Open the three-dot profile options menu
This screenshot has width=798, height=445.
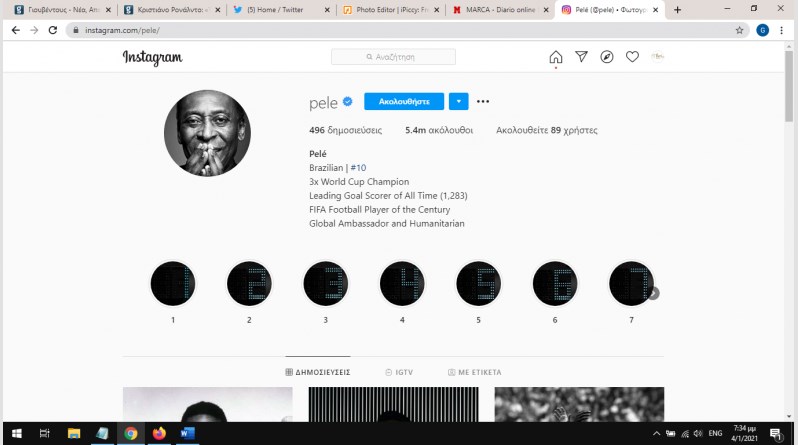(483, 101)
